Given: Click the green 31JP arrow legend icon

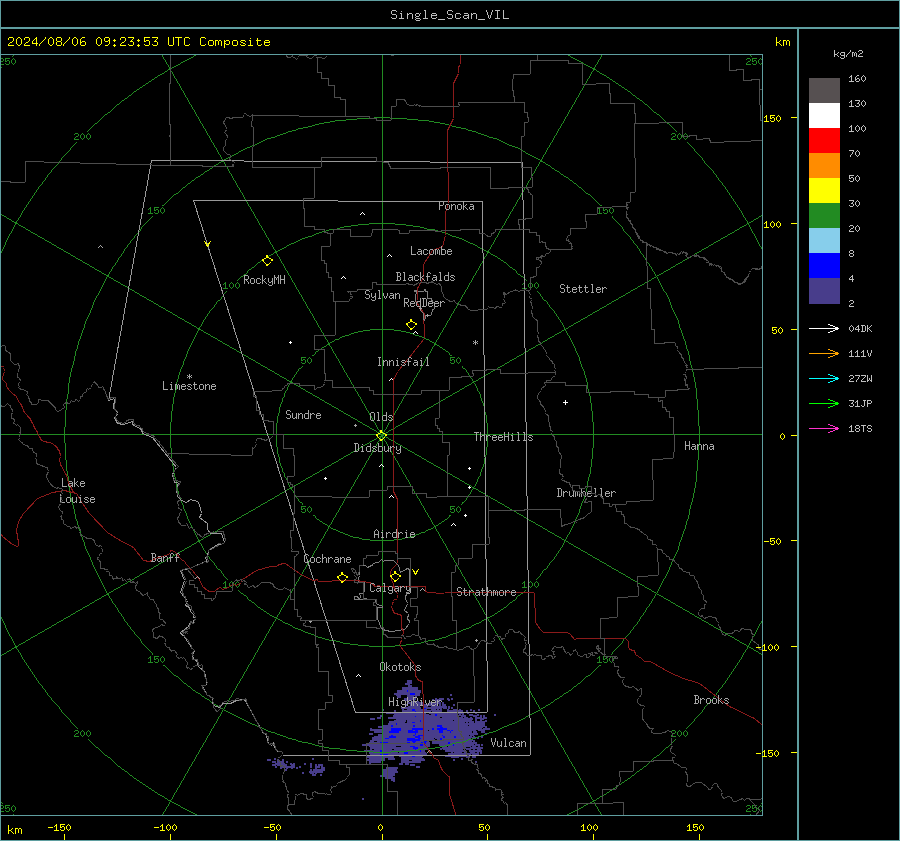Looking at the screenshot, I should tap(824, 404).
